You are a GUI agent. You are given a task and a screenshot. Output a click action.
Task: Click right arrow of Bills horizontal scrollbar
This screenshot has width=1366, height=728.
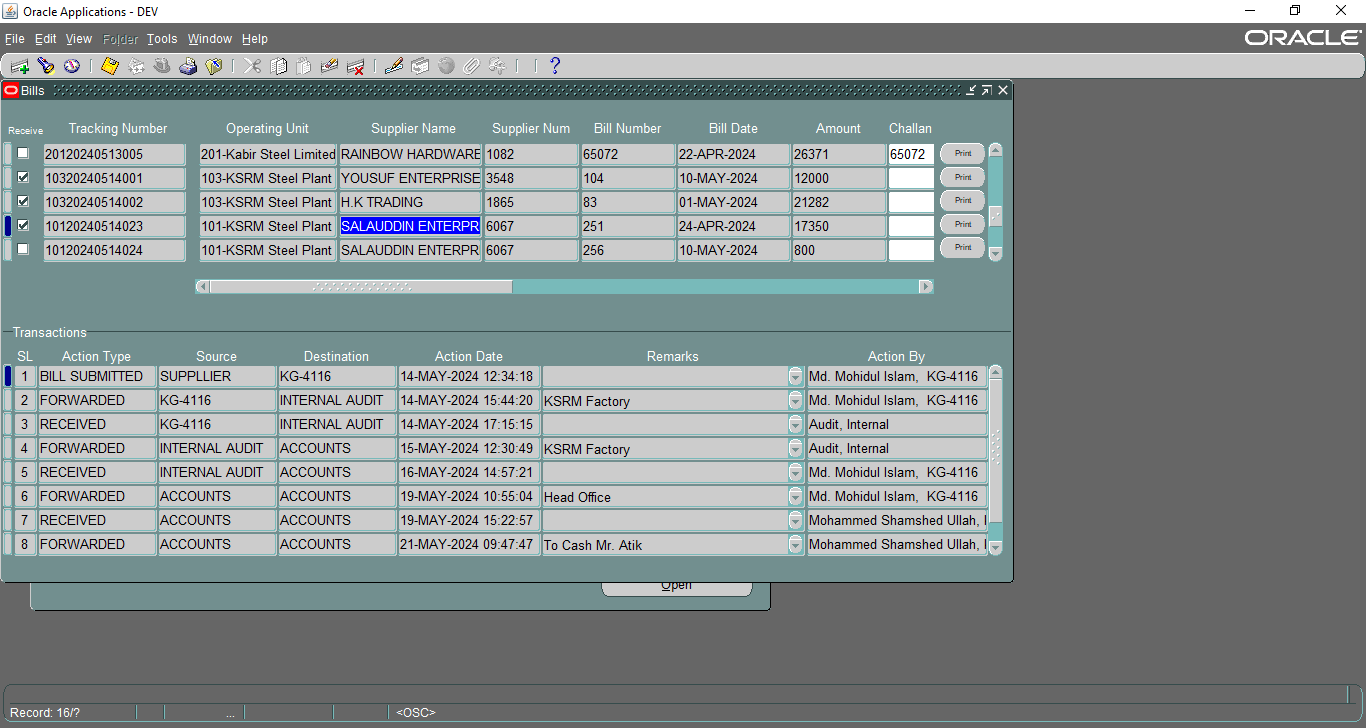pos(926,287)
